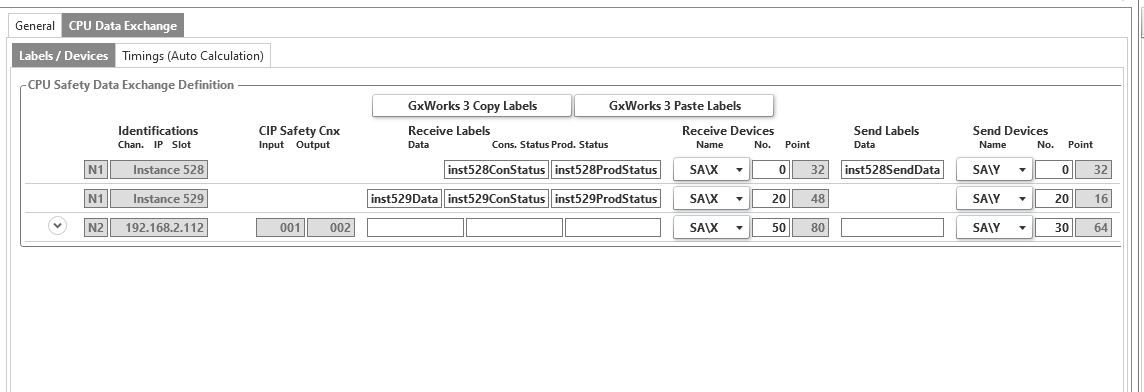The image size is (1144, 392).
Task: Click N1 channel cell of Instance 528
Action: pos(96,170)
